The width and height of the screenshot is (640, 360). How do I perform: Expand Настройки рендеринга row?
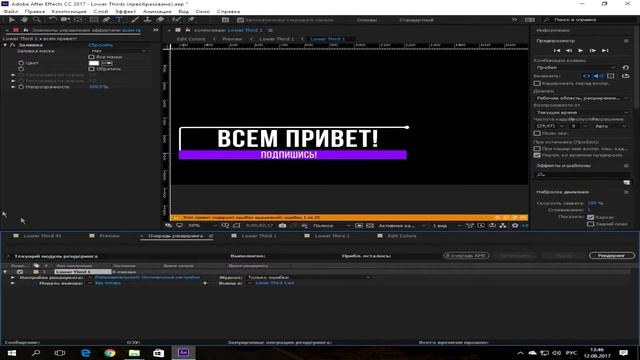[x=13, y=277]
